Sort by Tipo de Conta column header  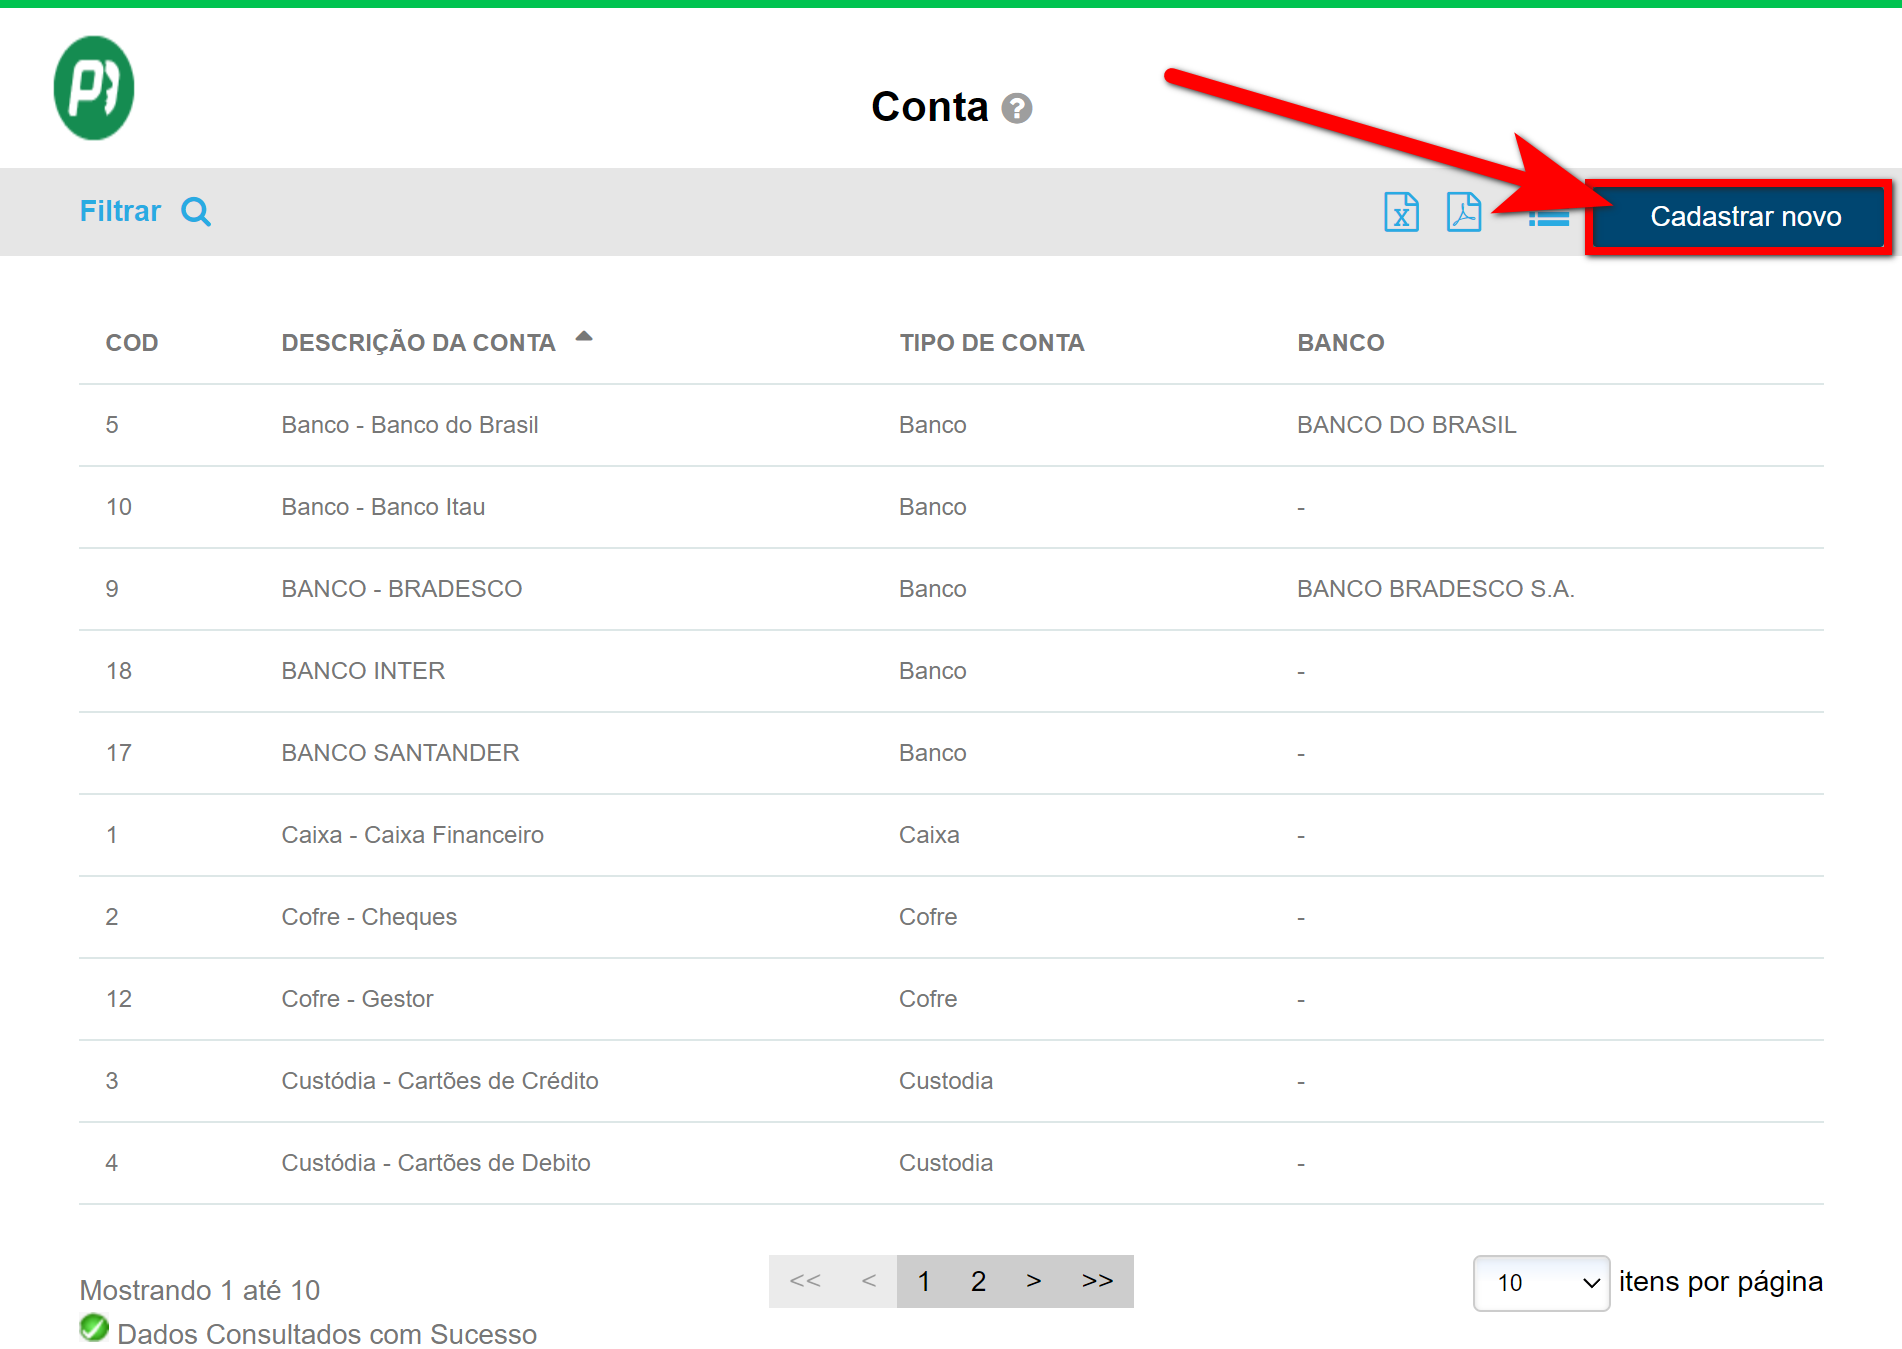click(991, 343)
